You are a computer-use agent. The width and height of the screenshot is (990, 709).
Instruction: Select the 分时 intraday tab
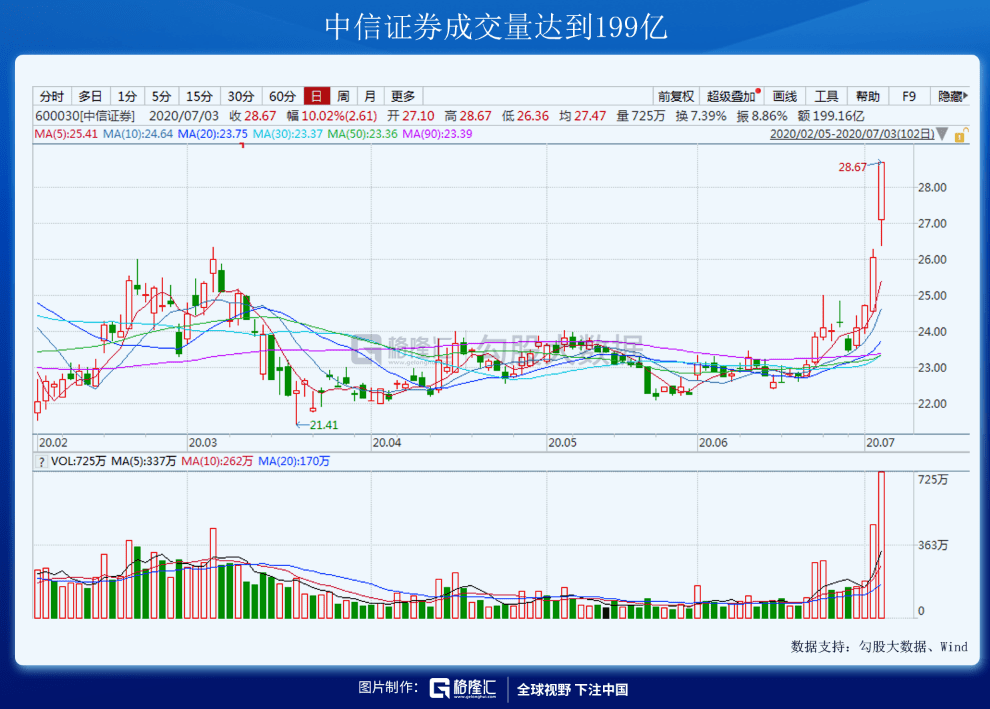pos(51,96)
